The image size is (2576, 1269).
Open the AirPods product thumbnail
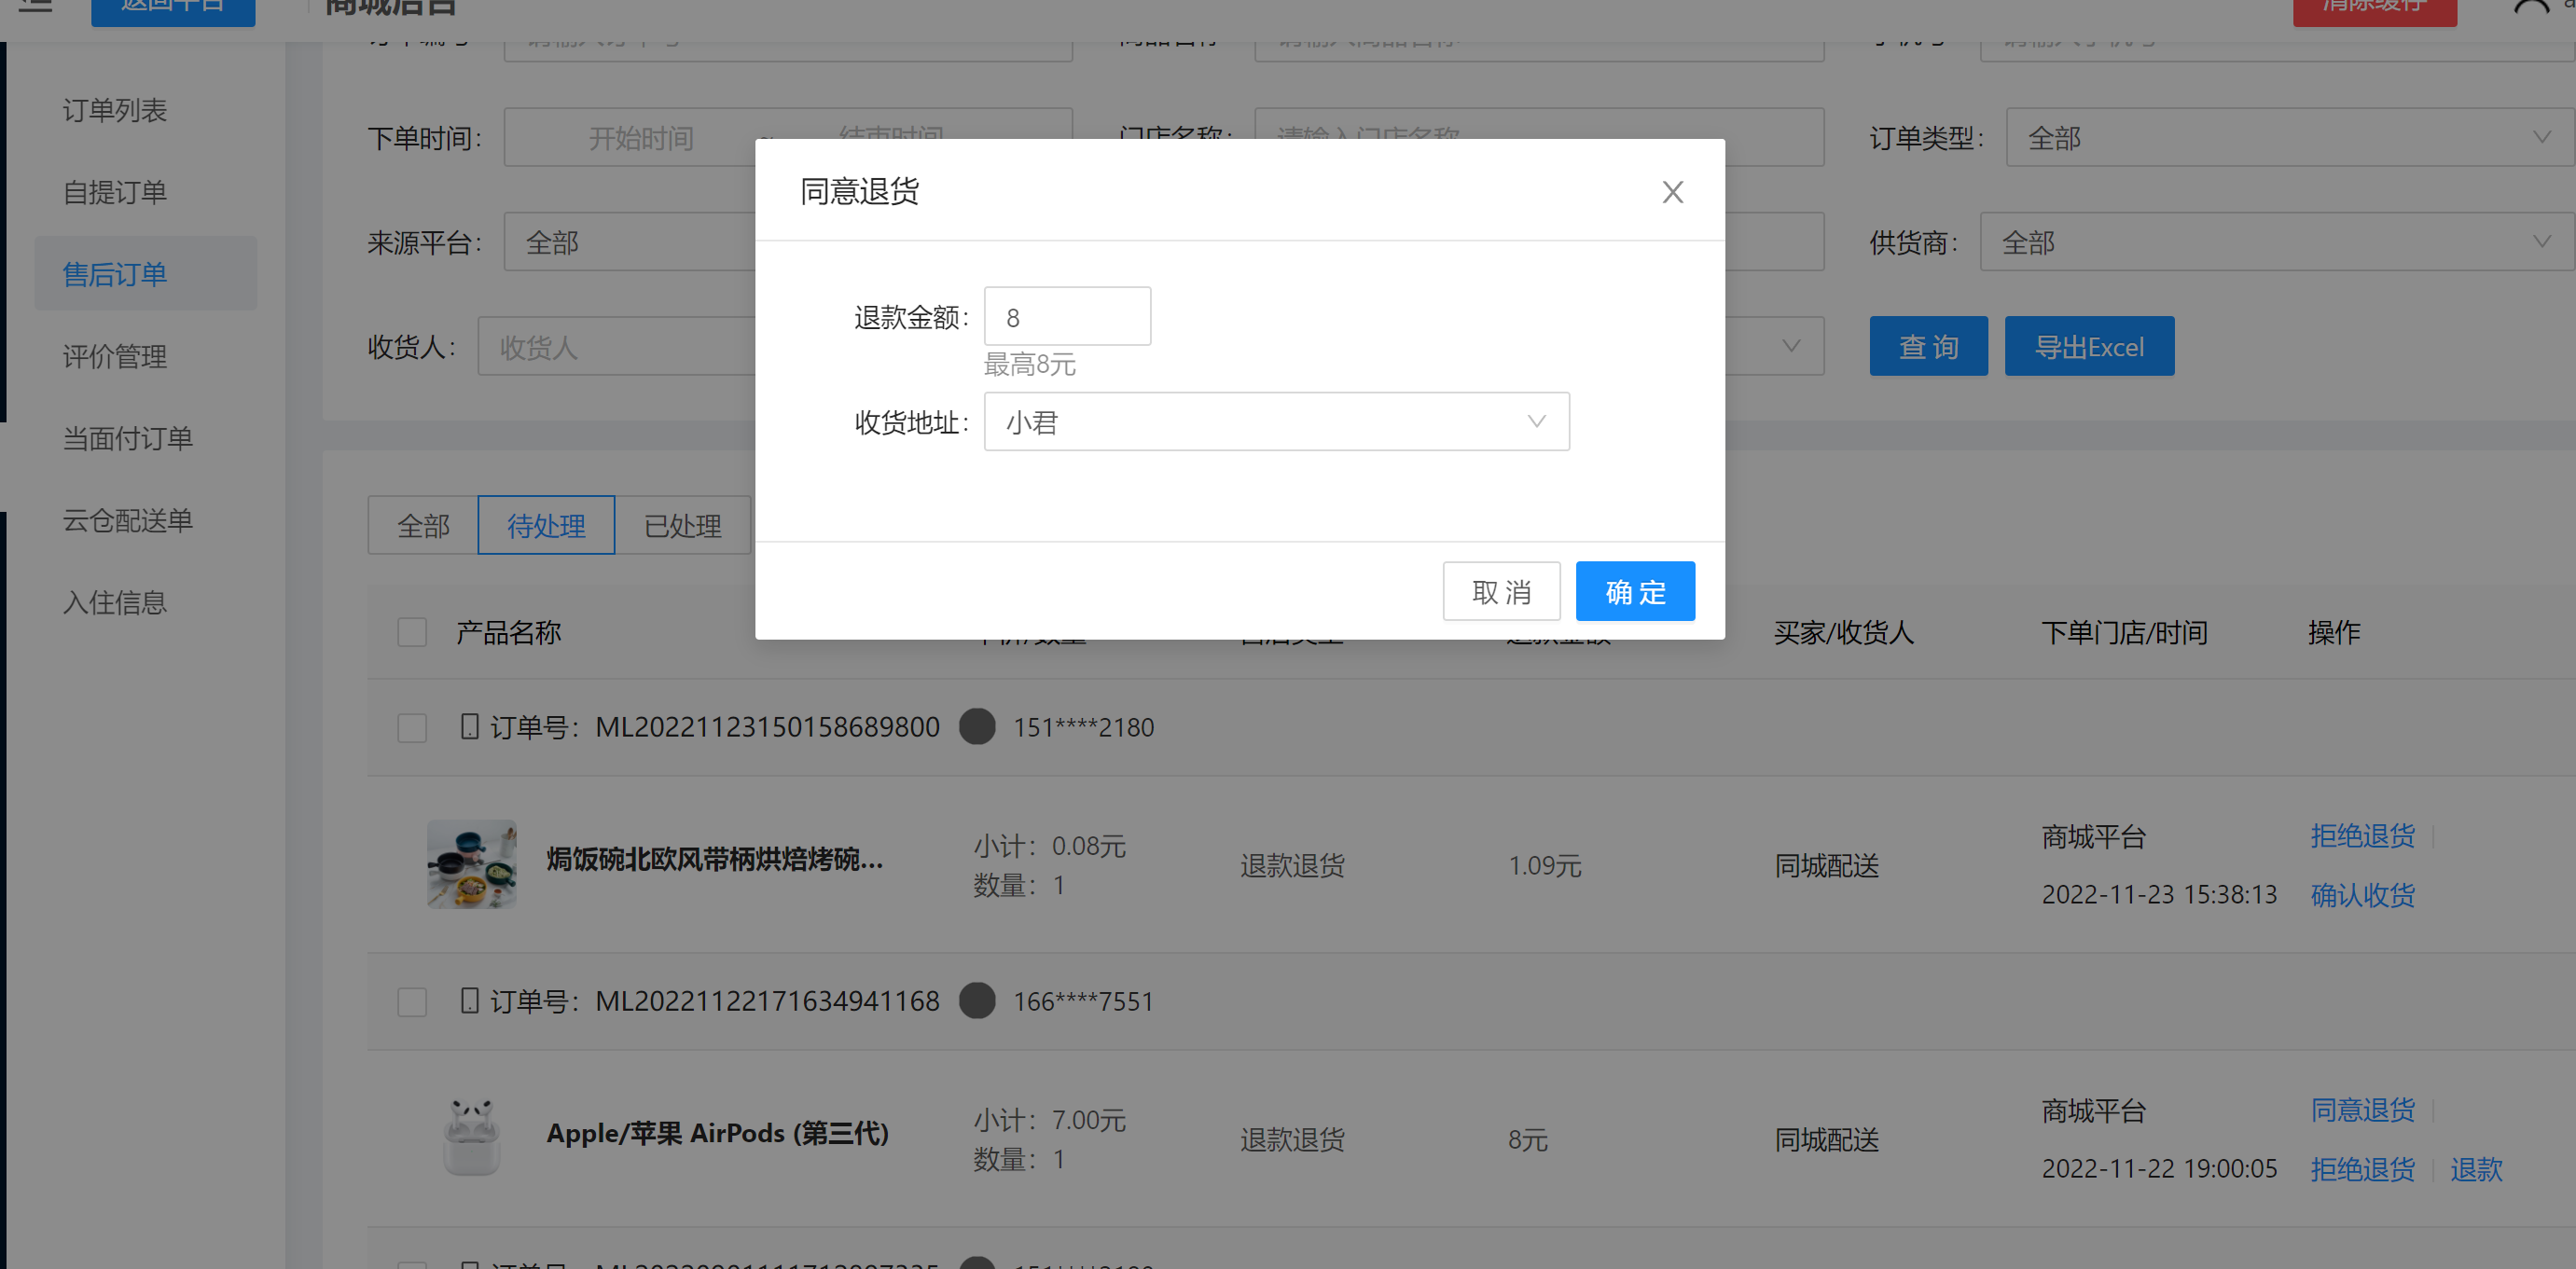point(471,1138)
